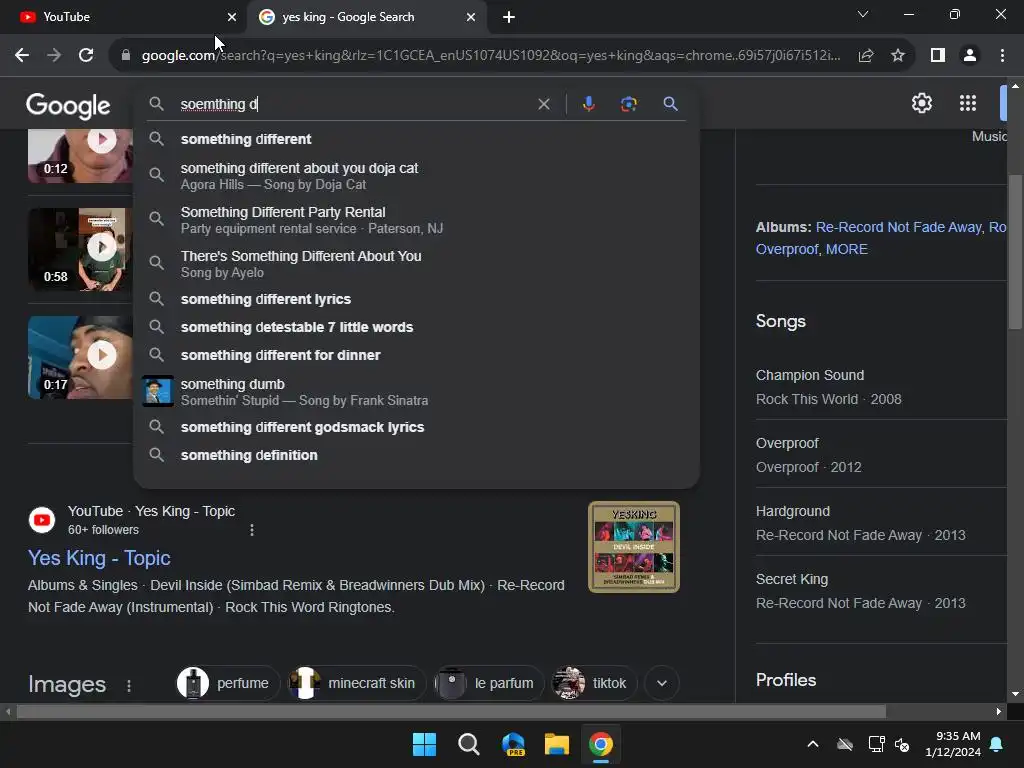1024x768 pixels.
Task: Open Google quick settings gear
Action: click(921, 103)
